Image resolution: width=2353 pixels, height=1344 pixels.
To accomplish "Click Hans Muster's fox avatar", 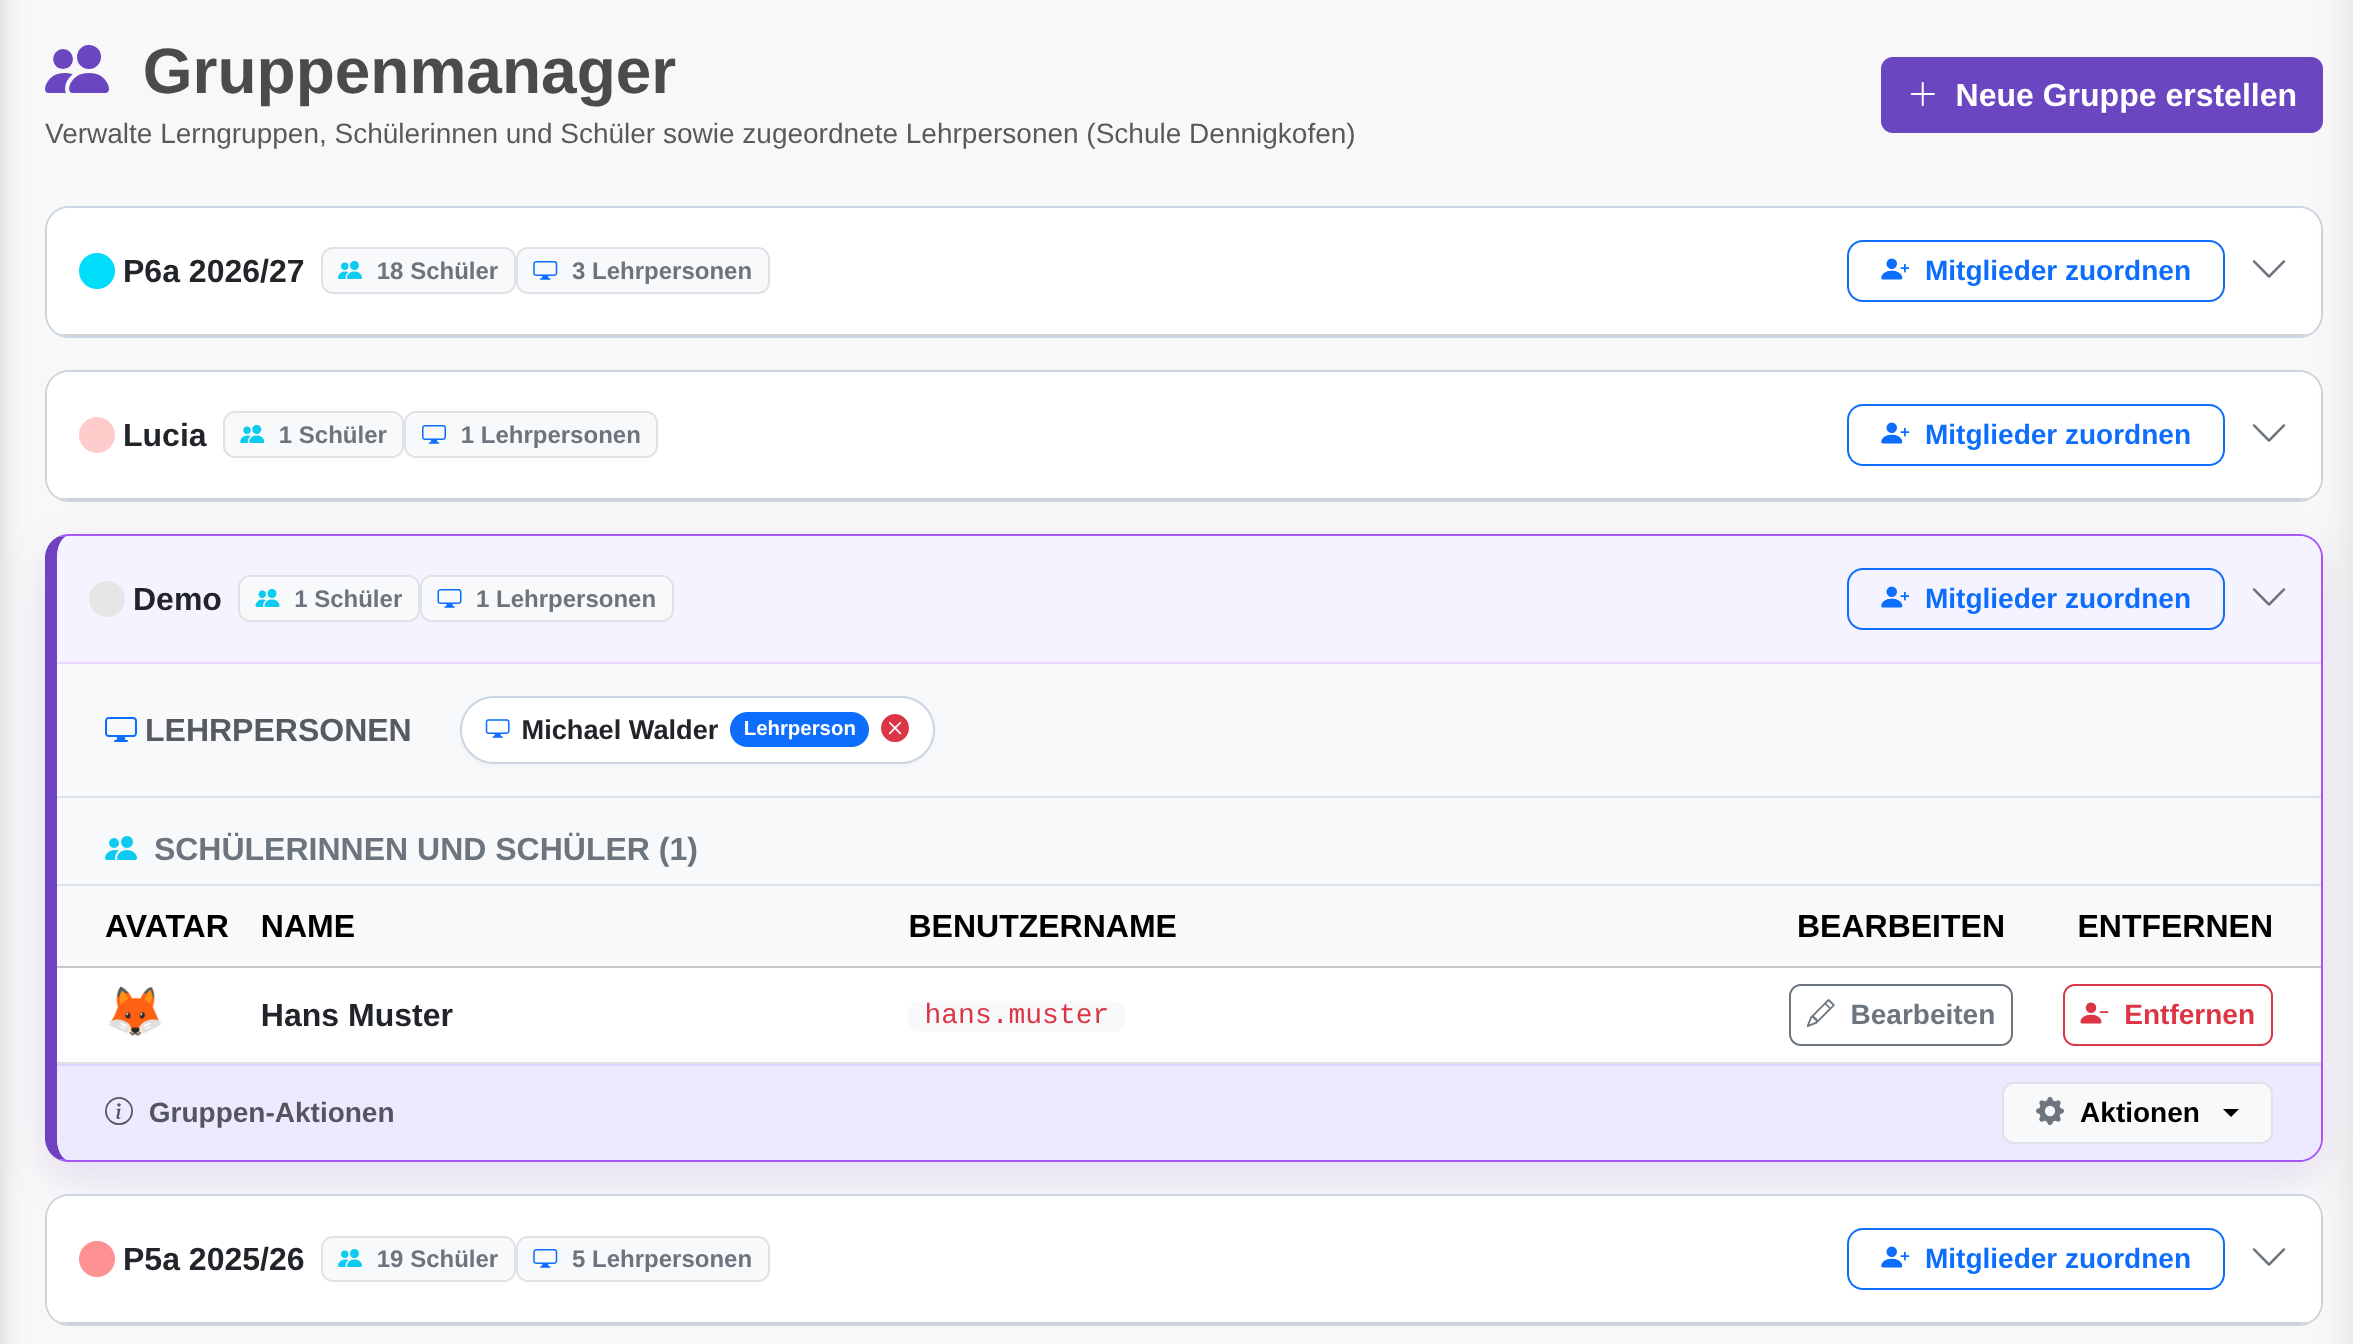I will pos(135,1012).
